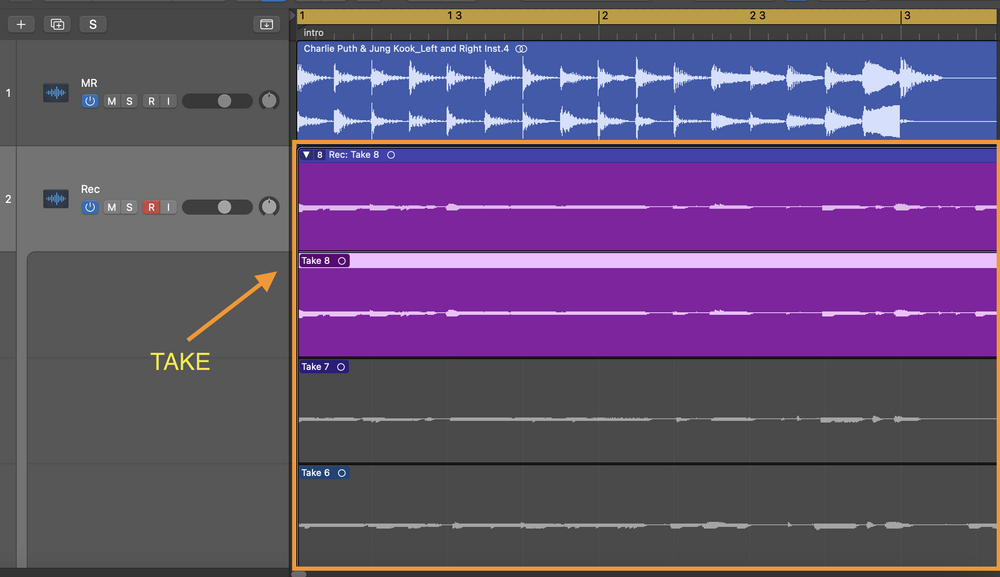Adjust the MR track volume slider

[224, 101]
